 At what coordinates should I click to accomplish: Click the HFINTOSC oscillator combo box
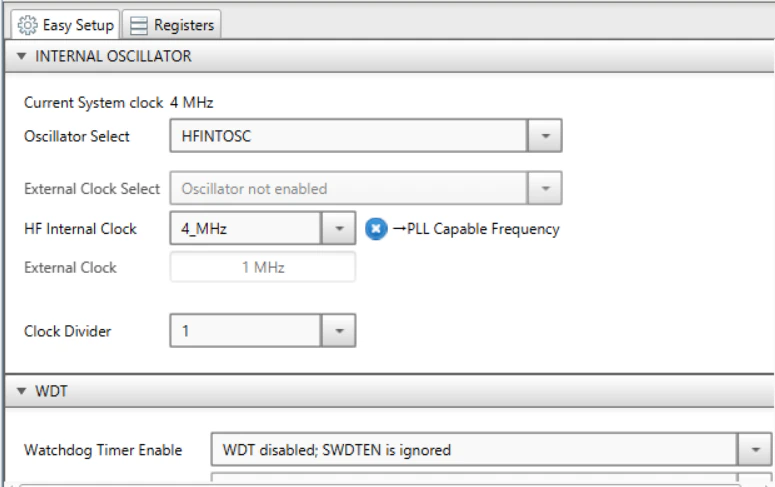click(366, 135)
